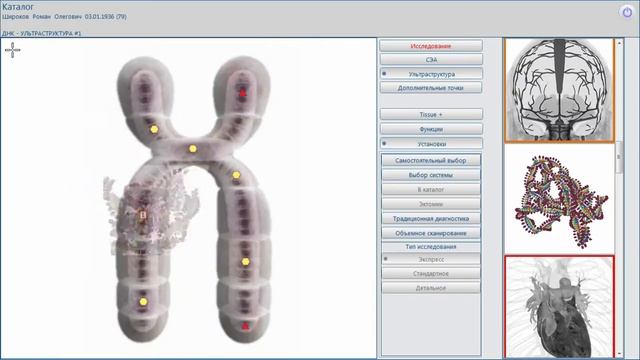
Task: Open the heart thumbnail
Action: 560,307
